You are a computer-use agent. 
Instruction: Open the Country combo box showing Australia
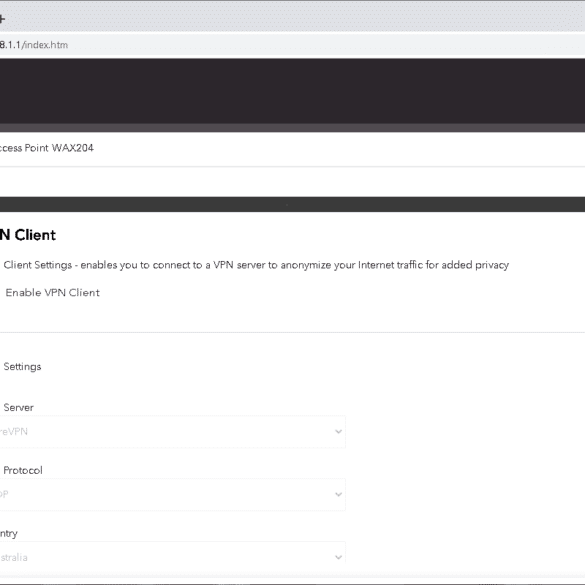[x=172, y=557]
